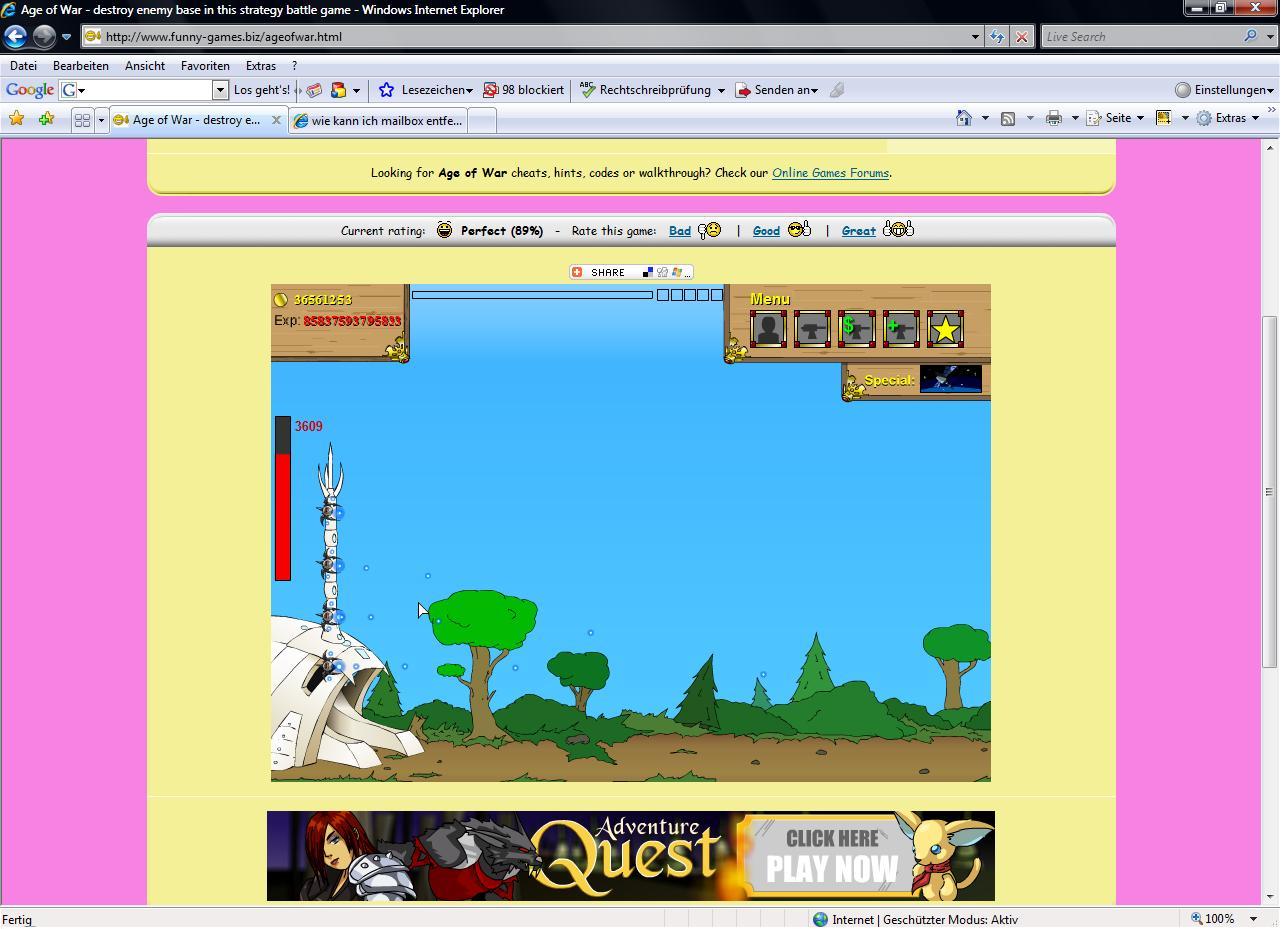
Task: Rate this game Bad
Action: [x=680, y=231]
